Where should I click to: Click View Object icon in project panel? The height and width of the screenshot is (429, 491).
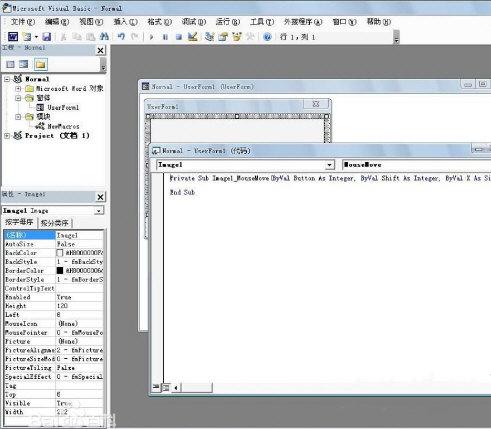pyautogui.click(x=24, y=64)
